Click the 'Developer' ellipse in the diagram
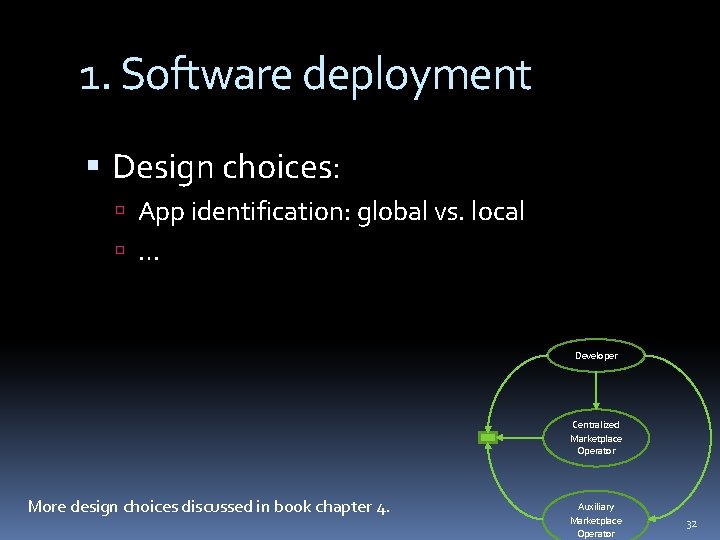This screenshot has height=540, width=720. (x=596, y=355)
